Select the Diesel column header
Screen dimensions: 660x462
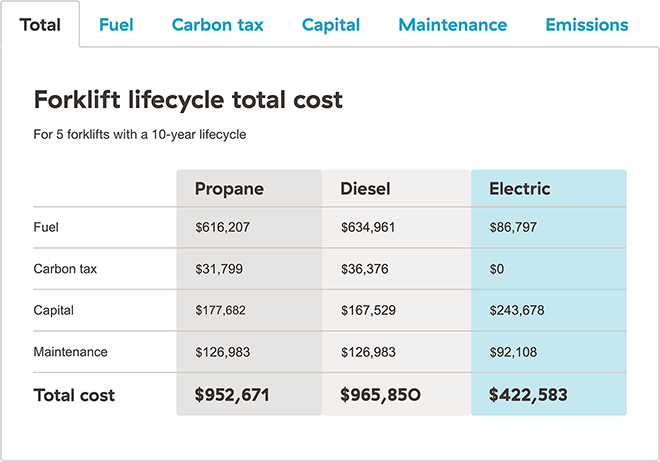365,189
